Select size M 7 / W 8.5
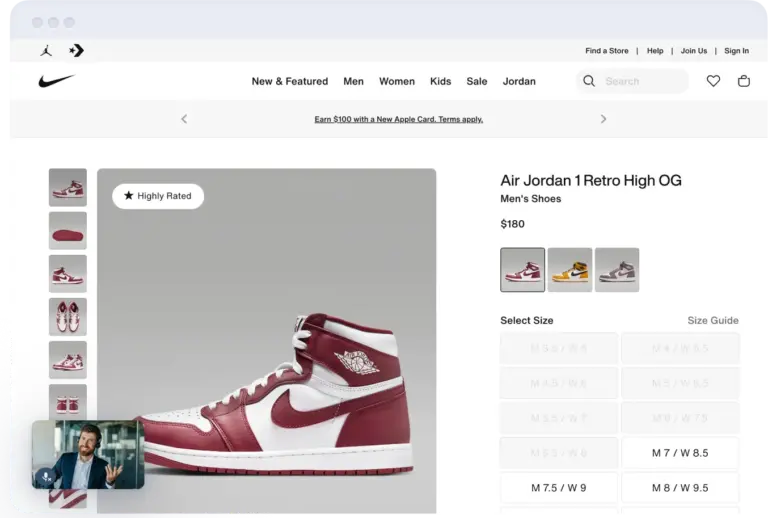This screenshot has width=768, height=518. [x=680, y=453]
